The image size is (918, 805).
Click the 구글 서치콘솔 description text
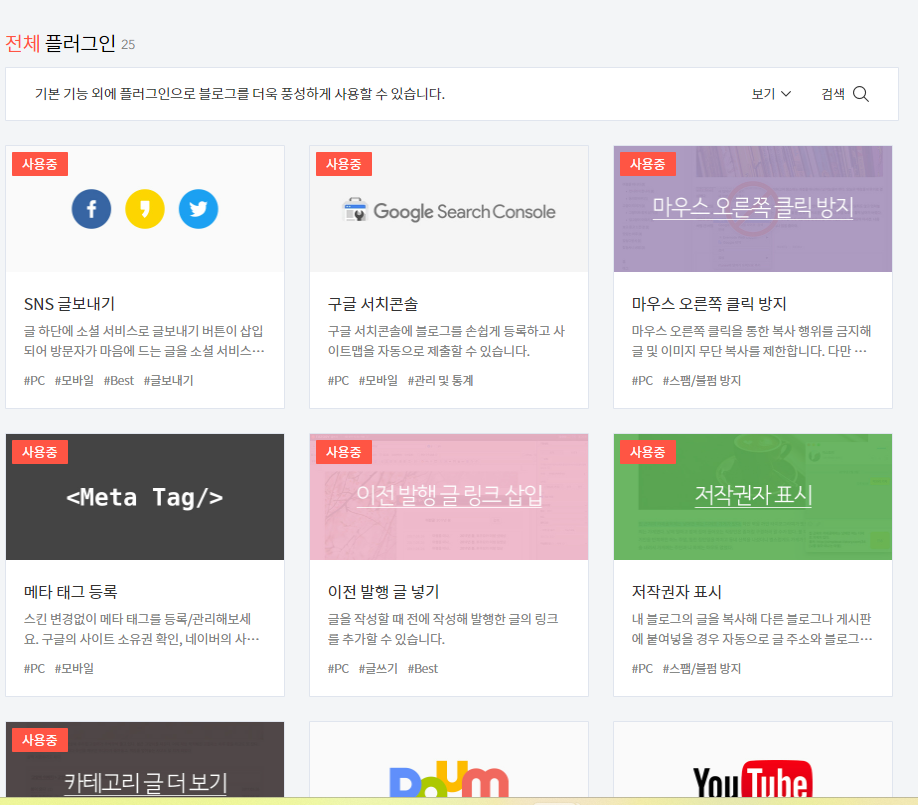click(446, 341)
